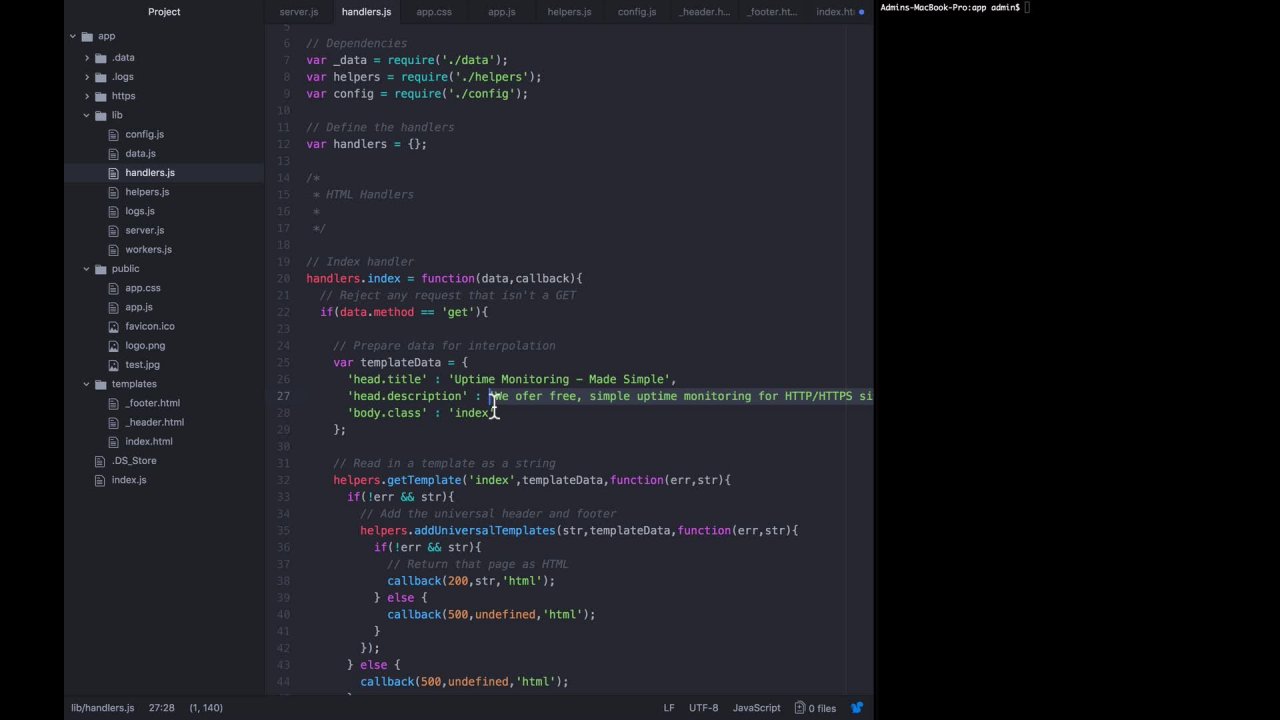Click the lib/handlers.js path in status bar

102,708
